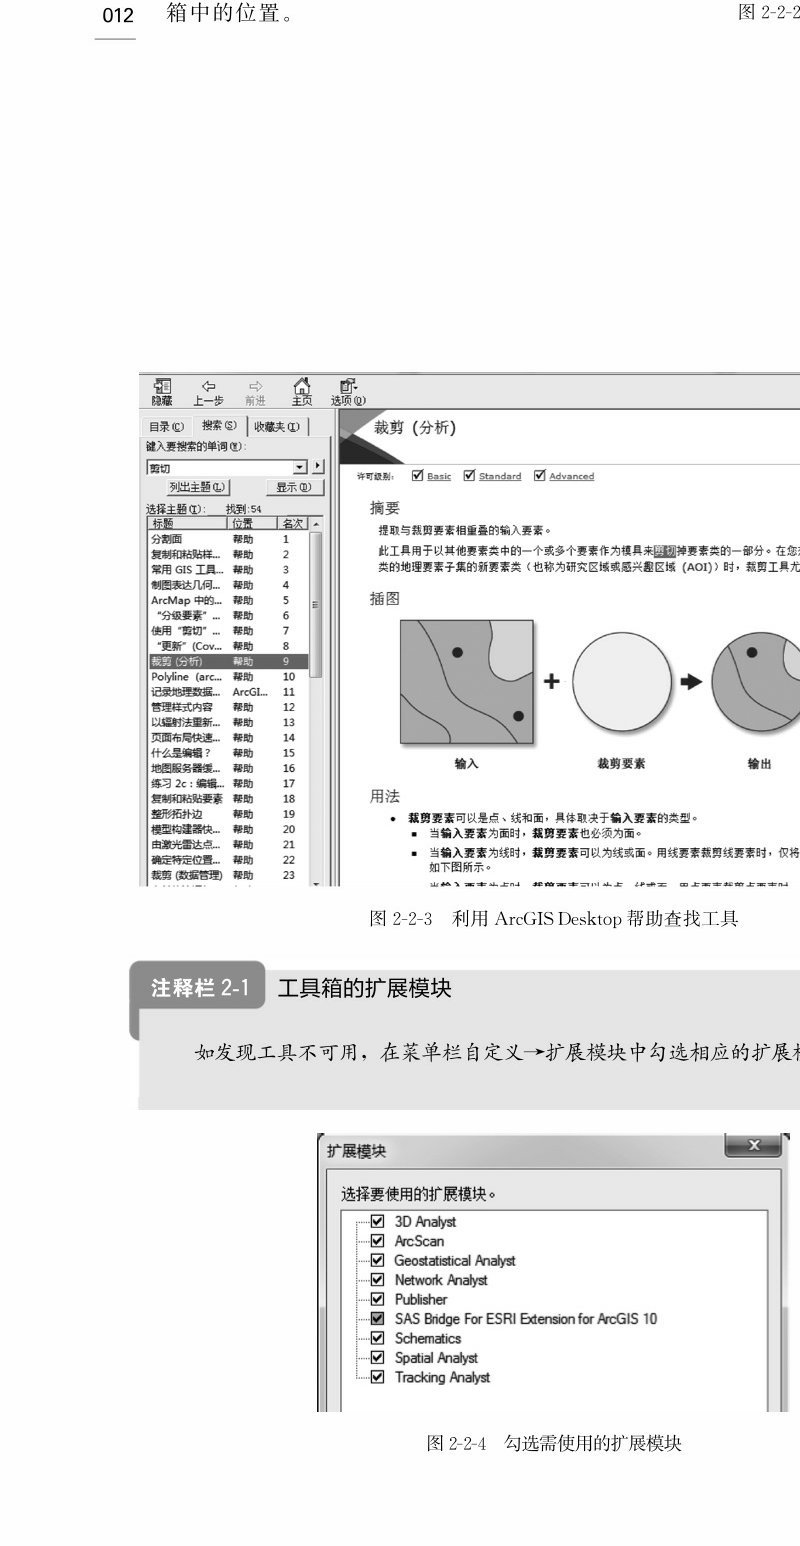Select the 复制和粘贴样... topic row
The height and width of the screenshot is (1546, 800).
click(x=228, y=554)
